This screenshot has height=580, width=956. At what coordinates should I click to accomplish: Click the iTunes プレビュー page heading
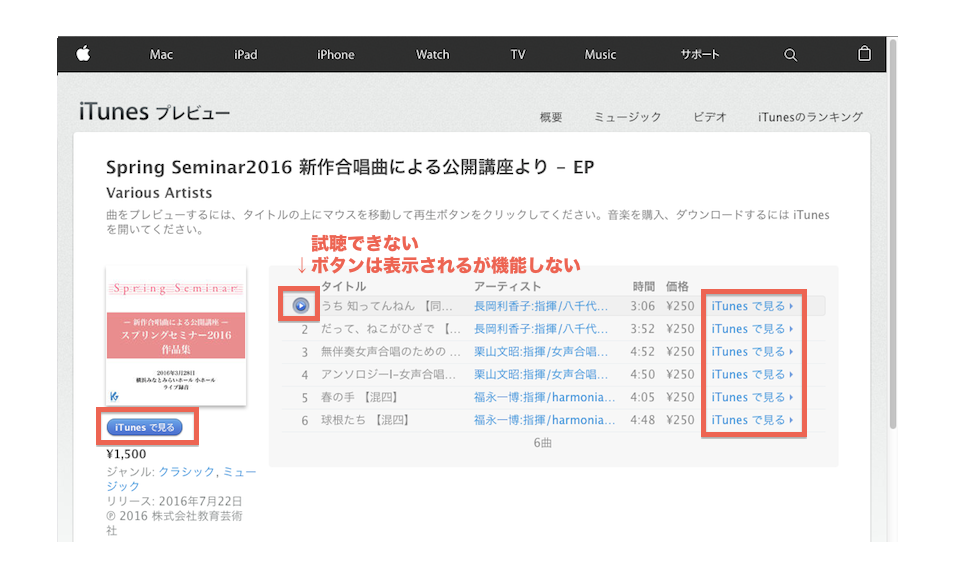[154, 112]
